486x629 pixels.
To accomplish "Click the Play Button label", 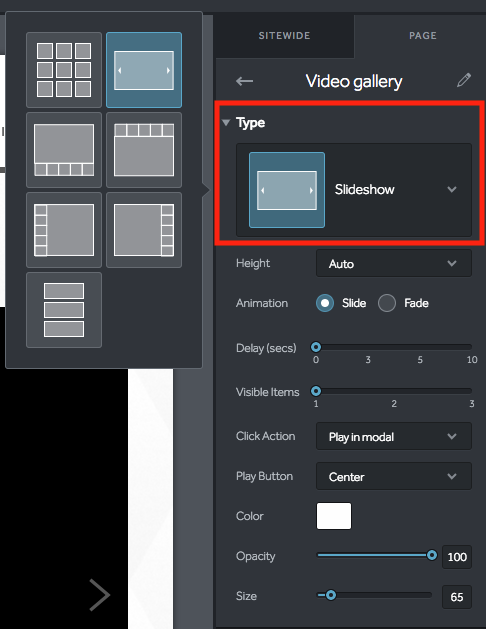I will point(264,476).
